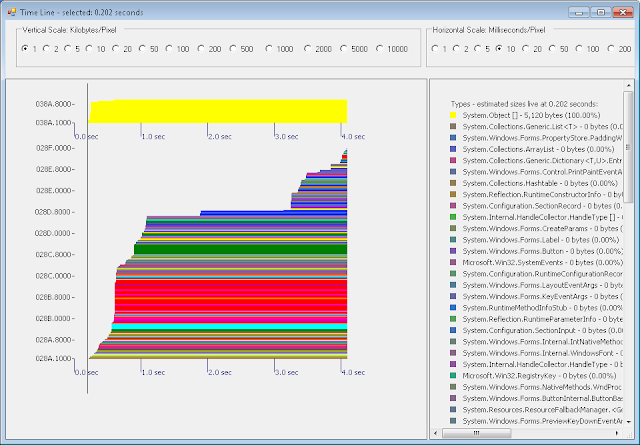Select System.Collections.Generic.Dictionary<T,U>.Entry legend row
The width and height of the screenshot is (640, 445).
click(x=542, y=160)
